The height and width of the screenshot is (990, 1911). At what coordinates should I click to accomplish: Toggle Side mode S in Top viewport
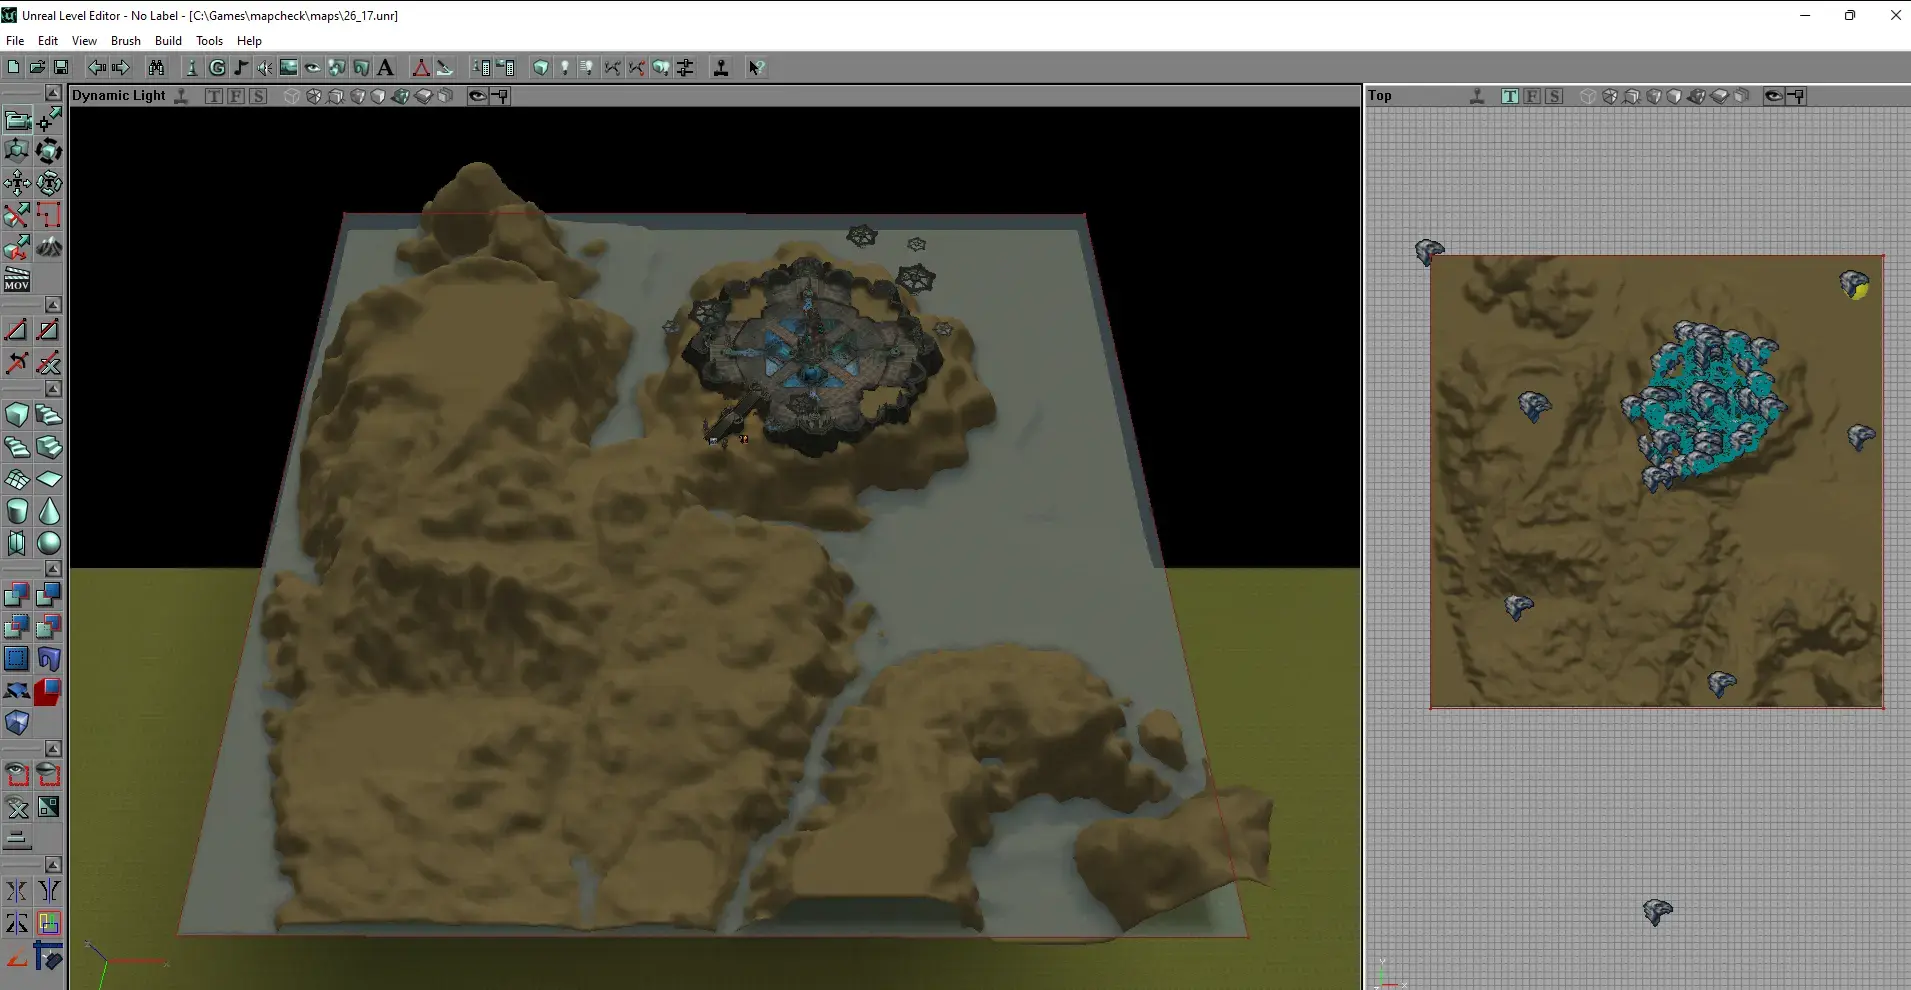[x=1554, y=96]
